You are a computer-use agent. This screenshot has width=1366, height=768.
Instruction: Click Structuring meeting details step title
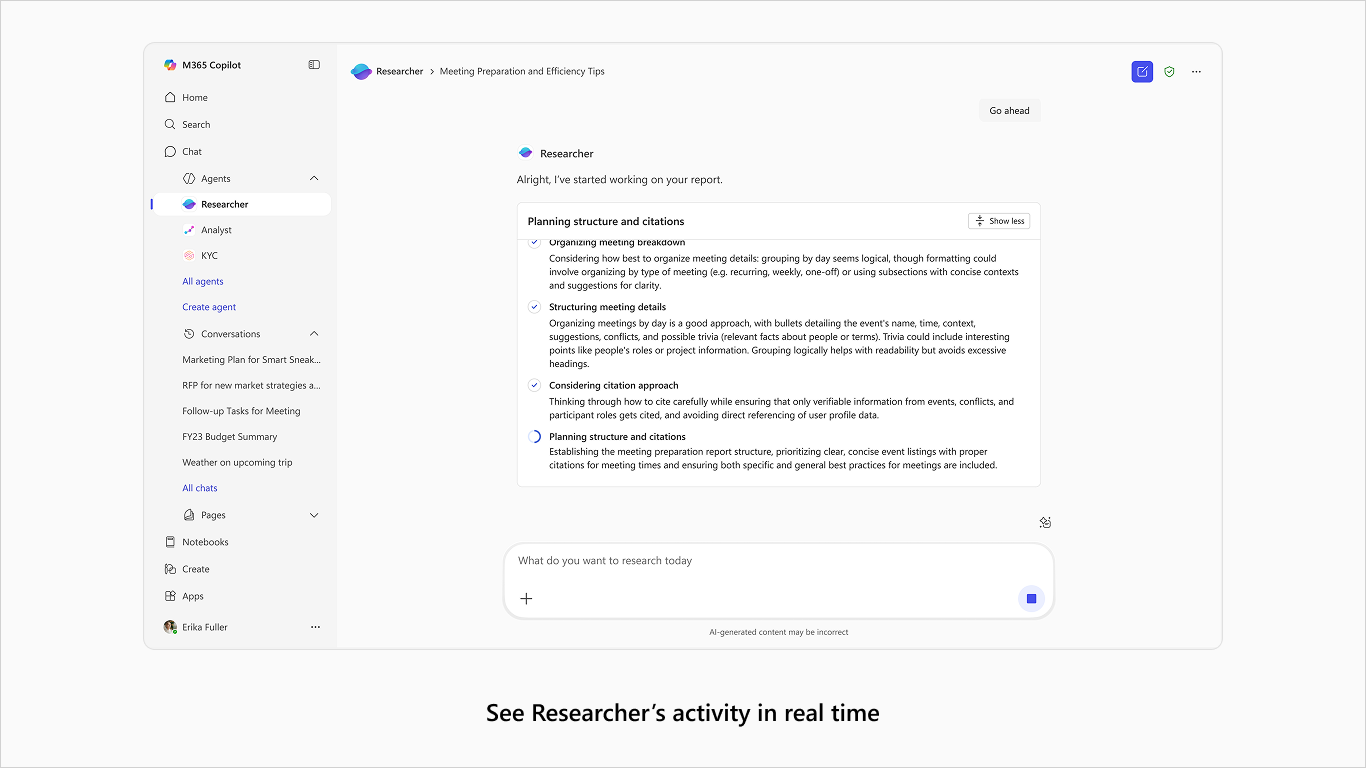click(607, 307)
